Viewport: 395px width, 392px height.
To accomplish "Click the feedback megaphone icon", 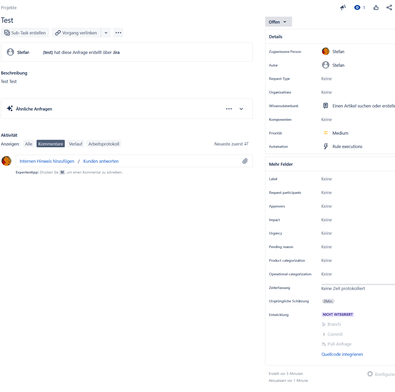I will point(343,7).
